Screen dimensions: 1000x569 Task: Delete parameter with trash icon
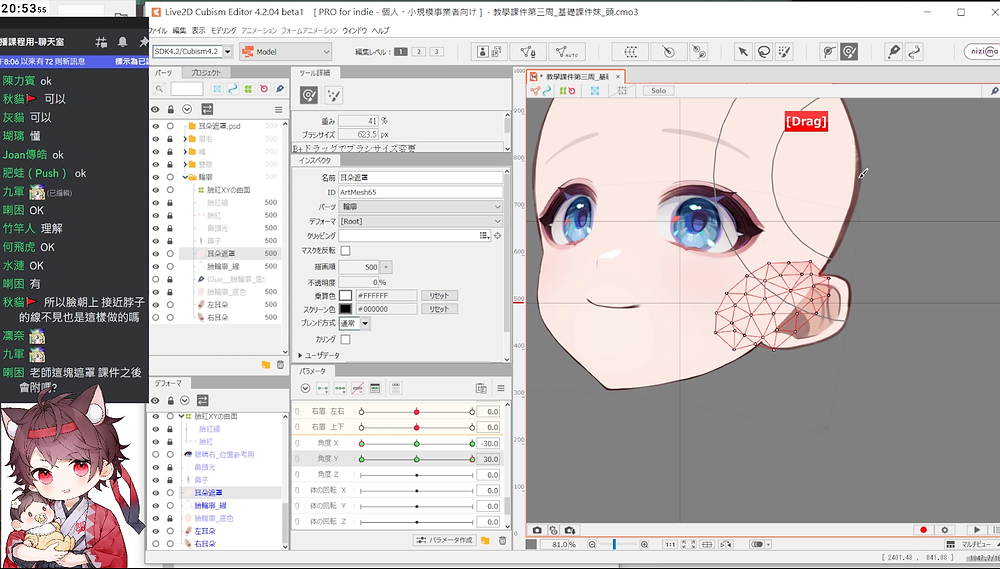pyautogui.click(x=503, y=540)
